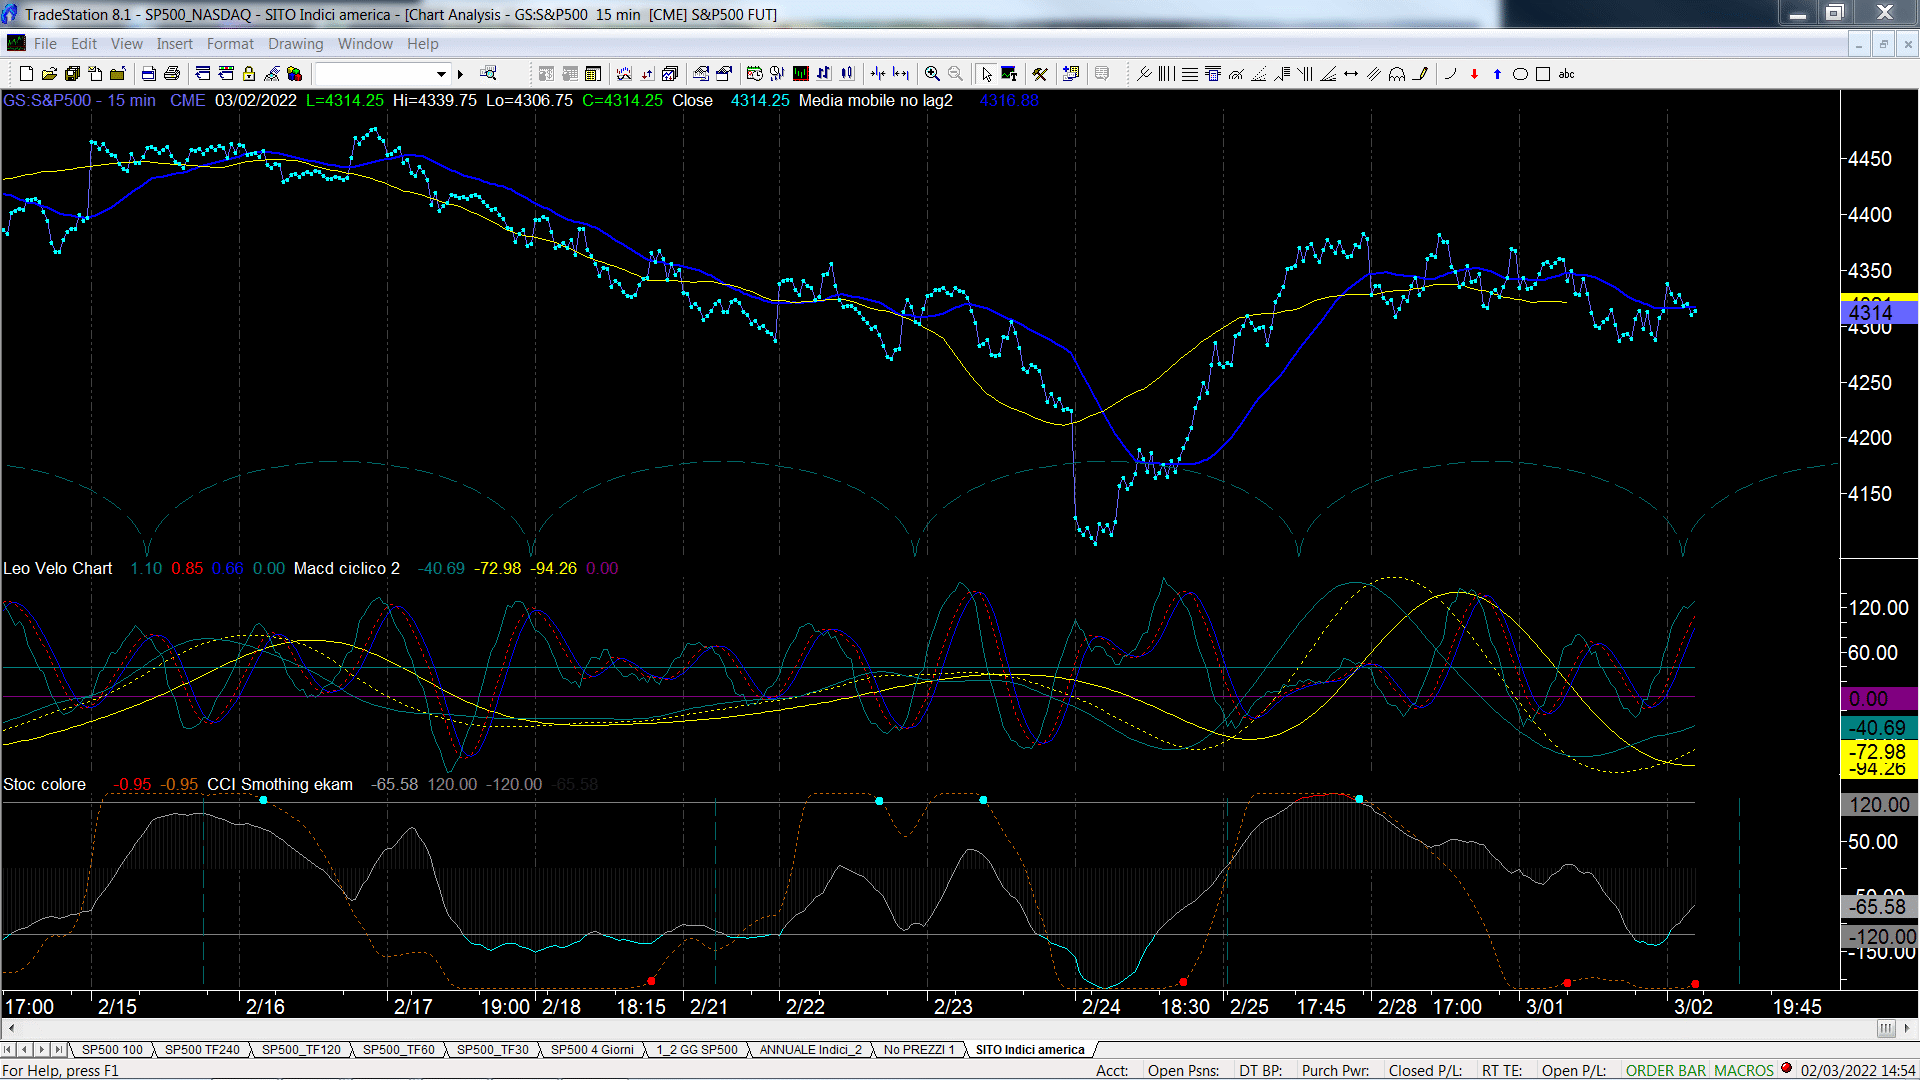Screen dimensions: 1920x1080
Task: Click the Save all (stacked disks) icon
Action: [72, 74]
